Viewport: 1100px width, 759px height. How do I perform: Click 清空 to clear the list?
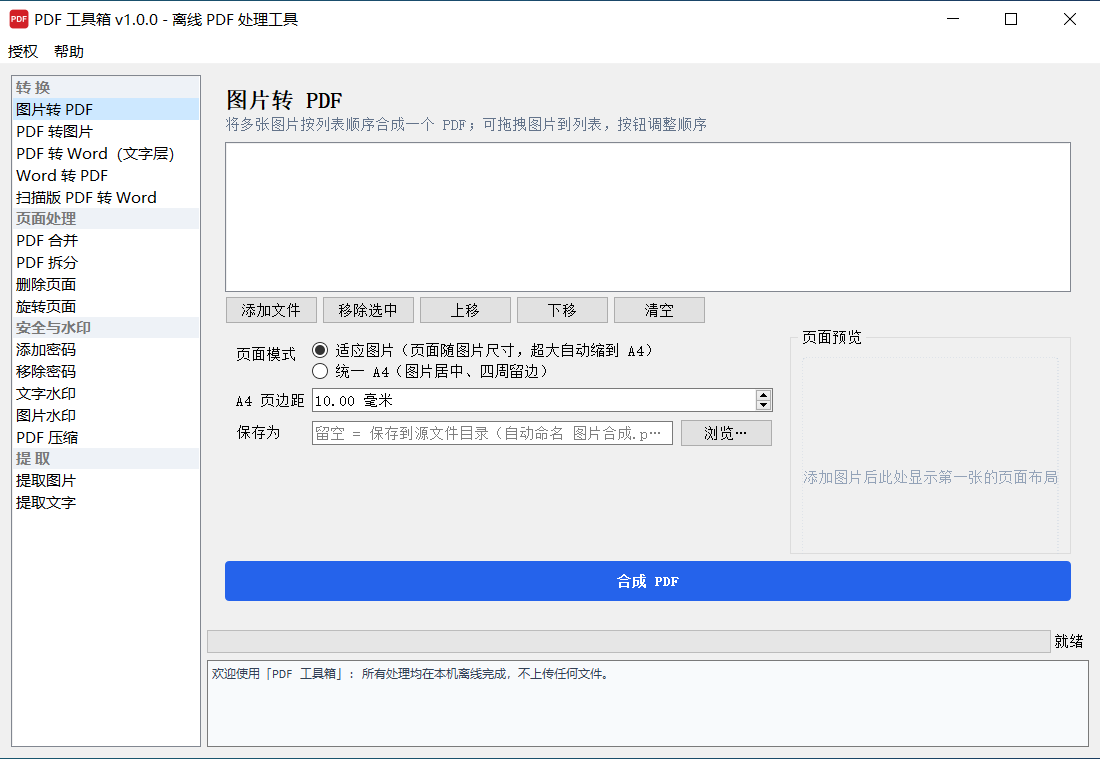tap(659, 310)
